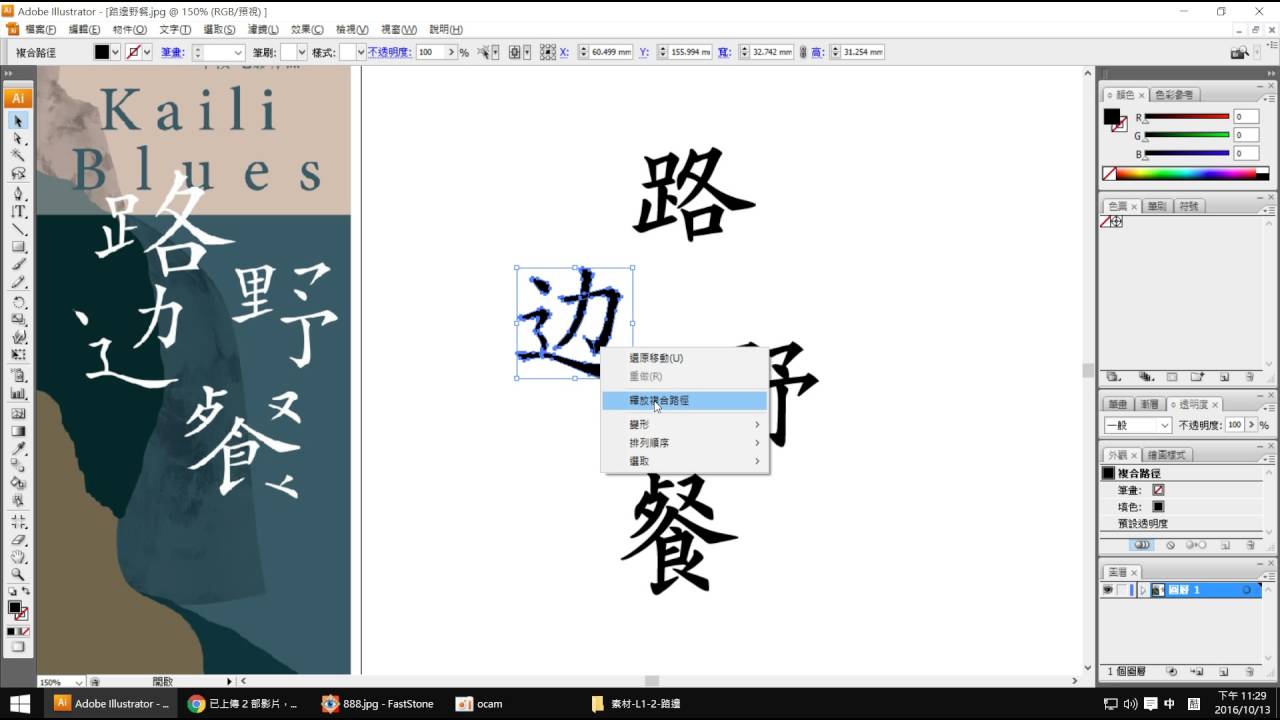Open stroke weight dropdown in control bar
Viewport: 1280px width, 720px height.
tap(237, 52)
